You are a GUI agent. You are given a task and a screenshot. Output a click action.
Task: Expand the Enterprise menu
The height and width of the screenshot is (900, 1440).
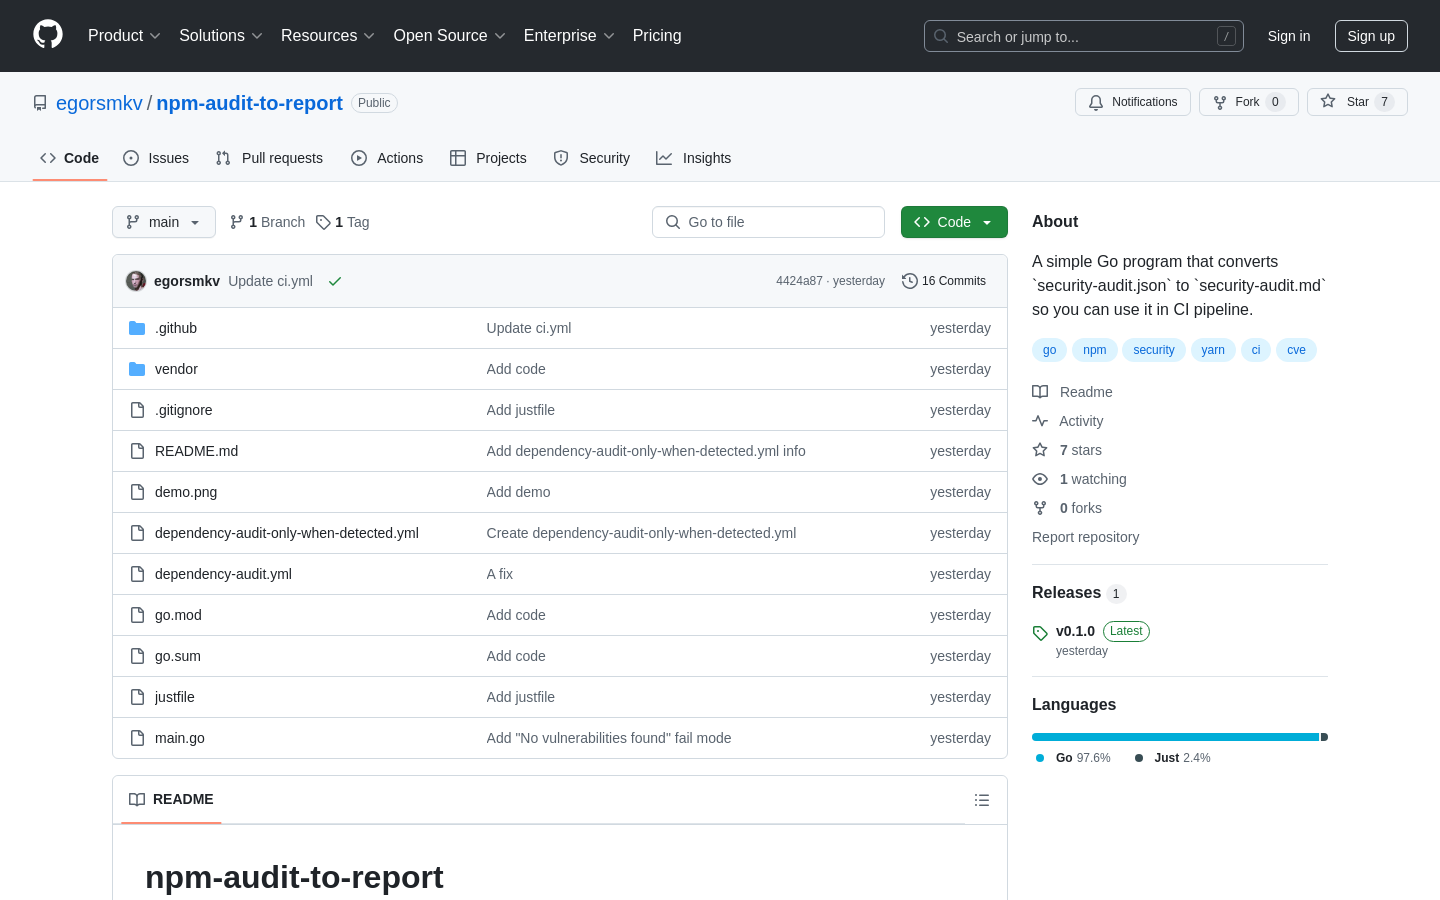click(x=569, y=35)
